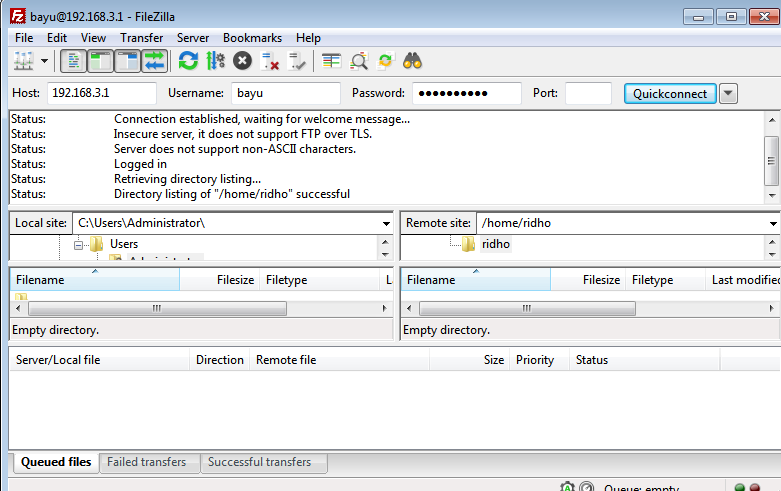Click the Password input field
Image resolution: width=781 pixels, height=491 pixels.
[x=467, y=93]
